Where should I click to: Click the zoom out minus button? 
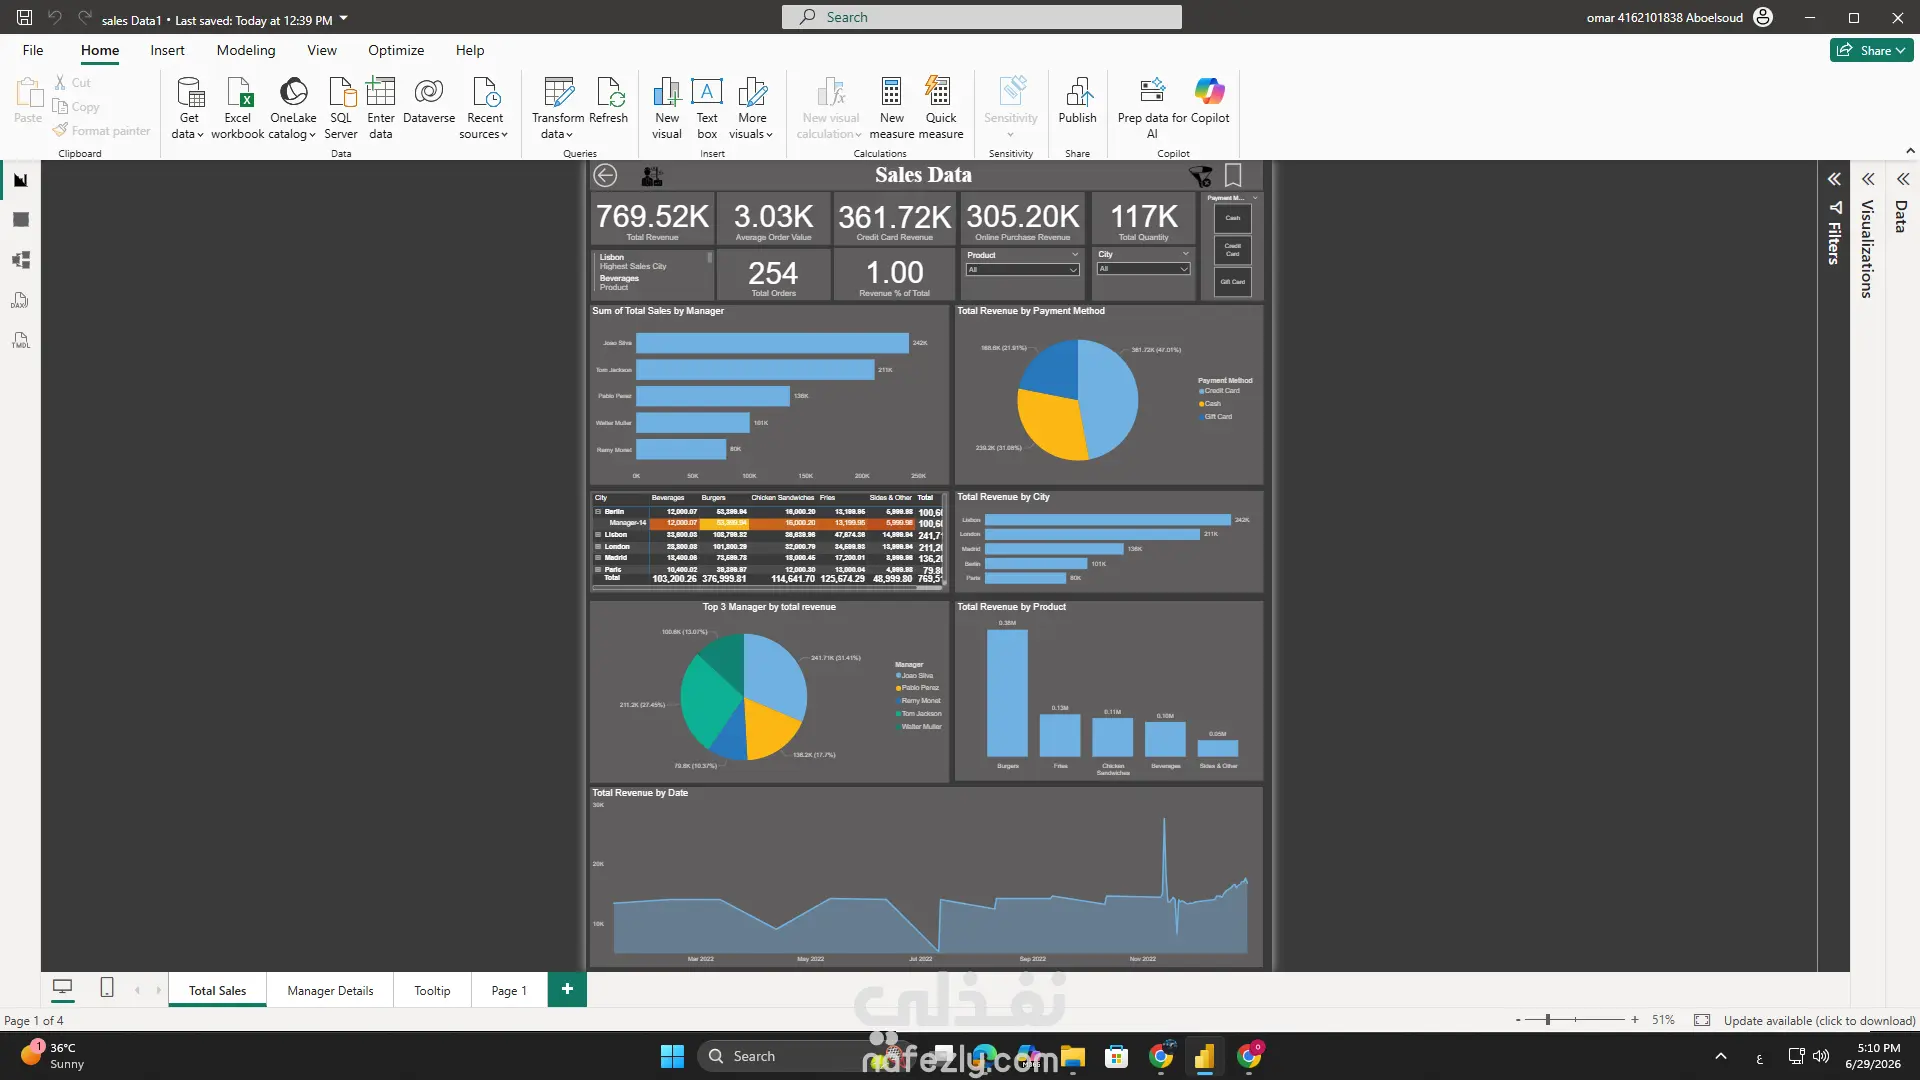tap(1518, 1020)
